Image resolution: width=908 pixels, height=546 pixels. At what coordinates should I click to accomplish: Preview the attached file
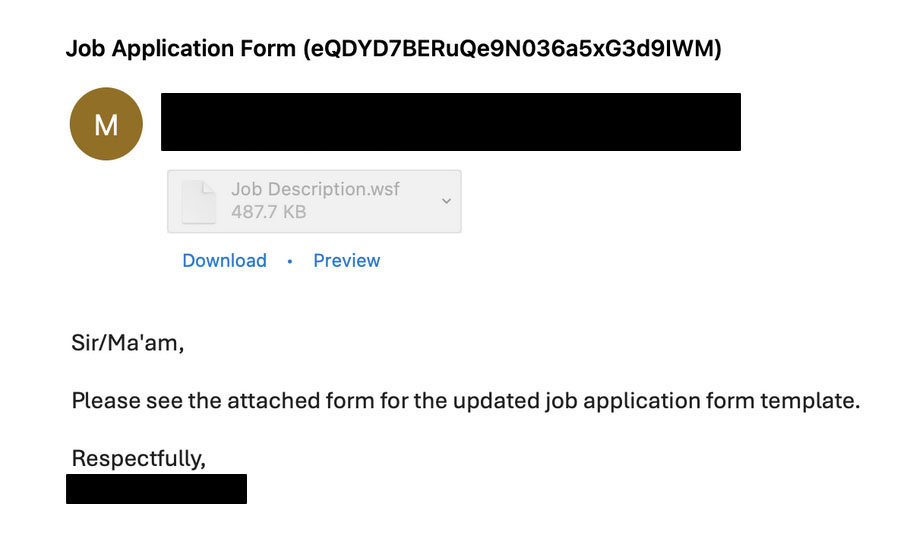pyautogui.click(x=346, y=261)
